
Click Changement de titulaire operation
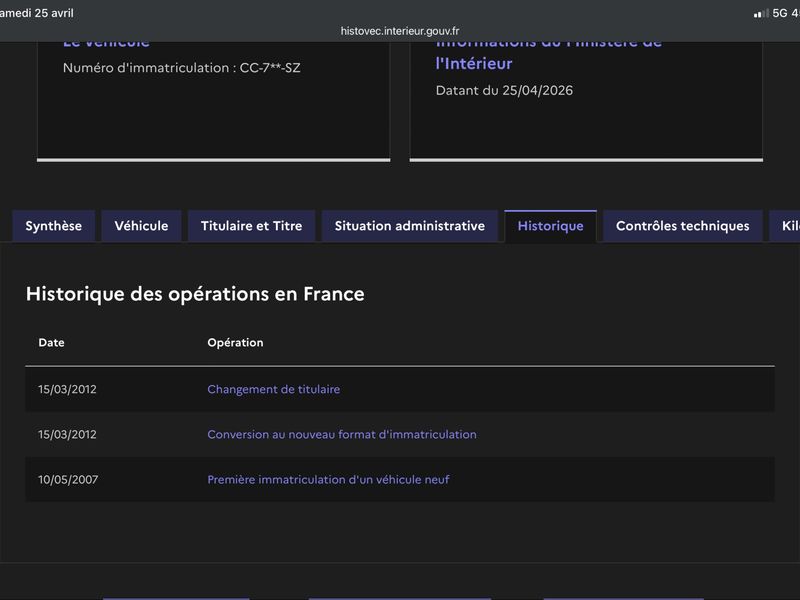click(x=273, y=389)
